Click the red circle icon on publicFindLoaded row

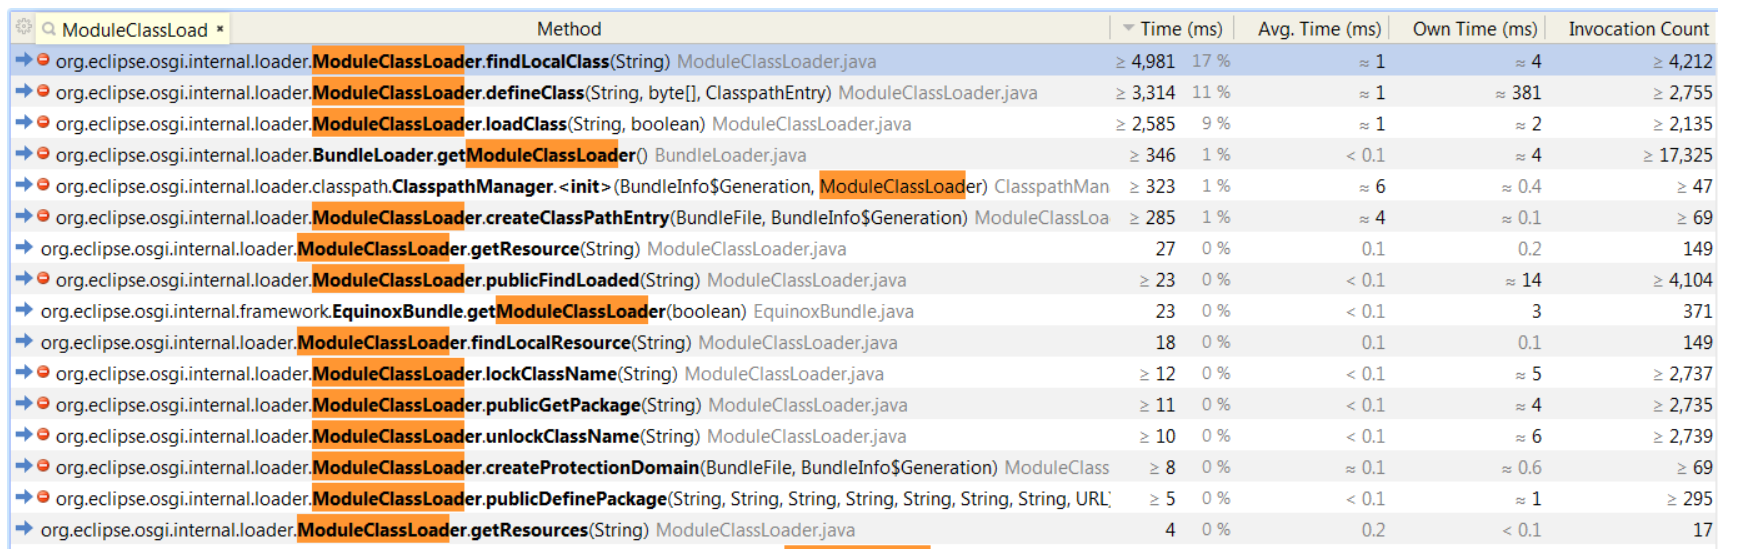[x=43, y=279]
